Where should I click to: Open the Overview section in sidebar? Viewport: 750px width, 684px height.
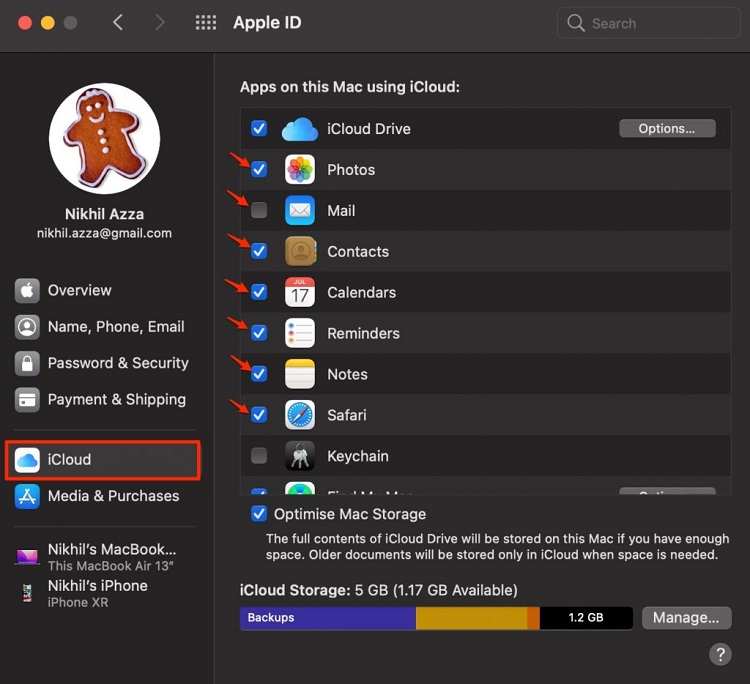79,290
